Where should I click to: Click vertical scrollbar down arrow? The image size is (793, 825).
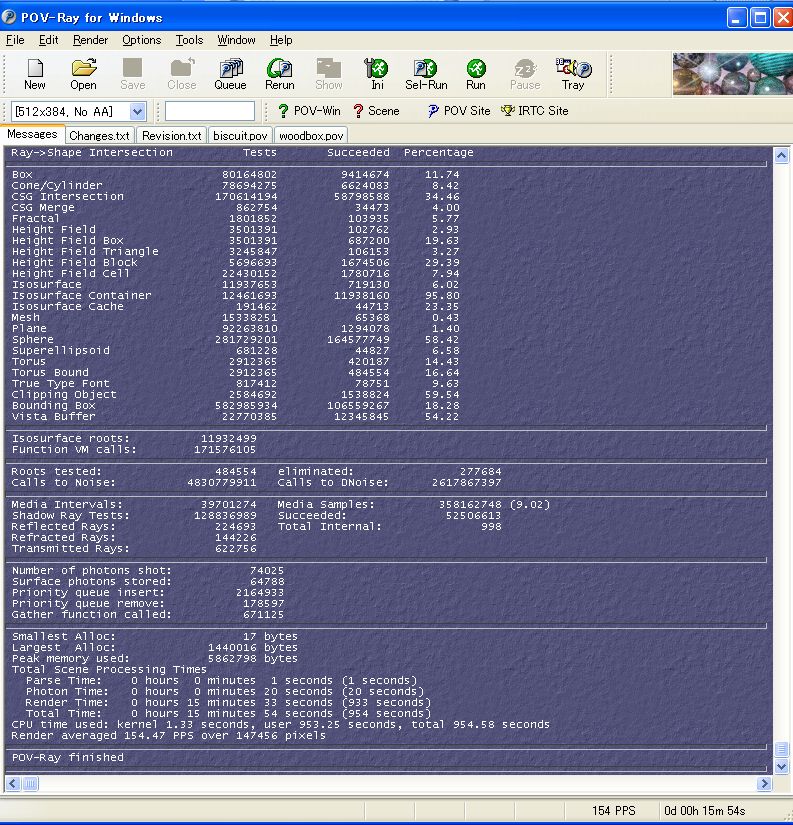pos(781,766)
